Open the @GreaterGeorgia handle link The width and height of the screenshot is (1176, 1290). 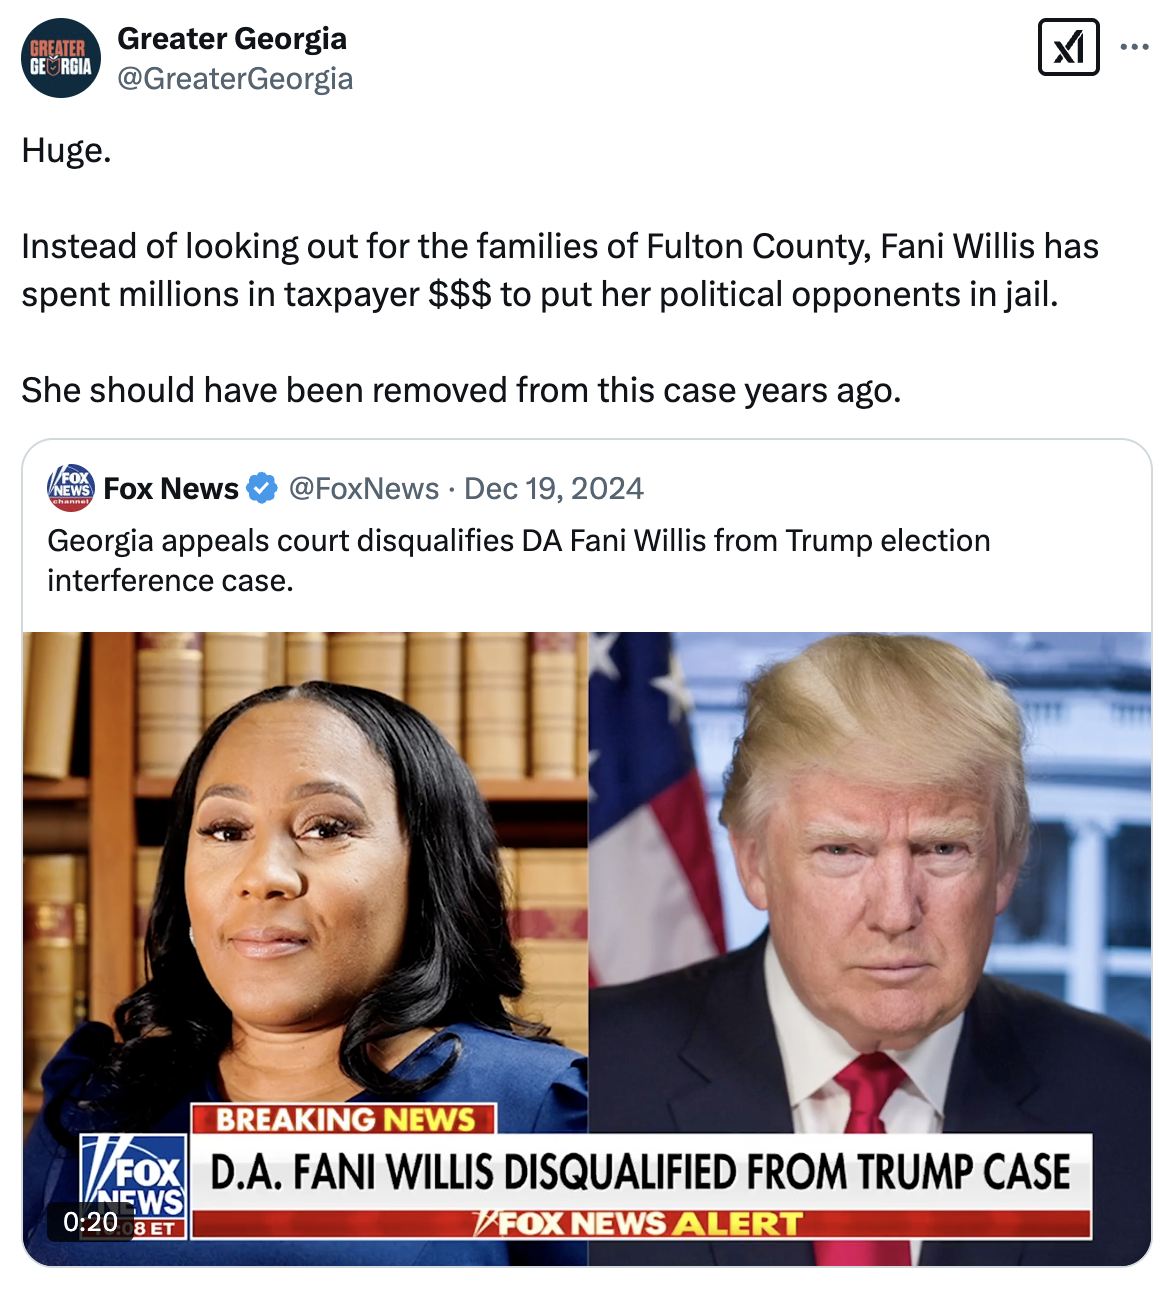pos(235,78)
